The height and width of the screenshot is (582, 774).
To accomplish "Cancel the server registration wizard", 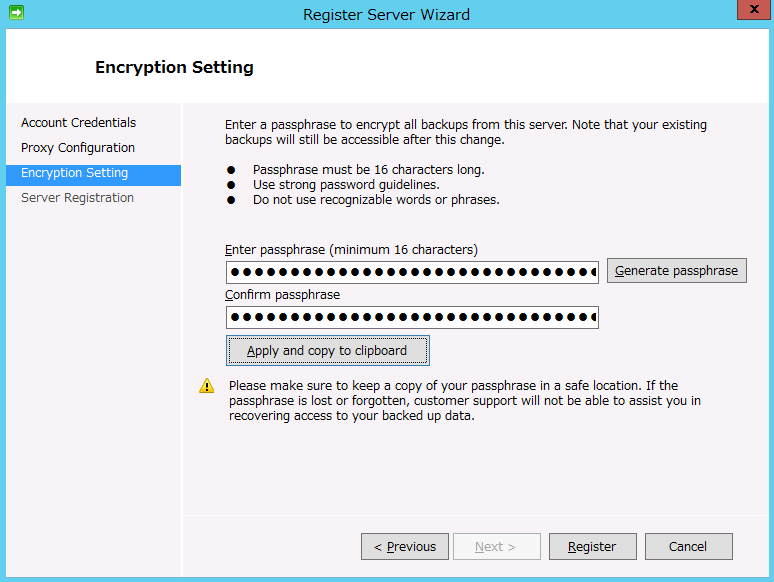I will tap(688, 547).
